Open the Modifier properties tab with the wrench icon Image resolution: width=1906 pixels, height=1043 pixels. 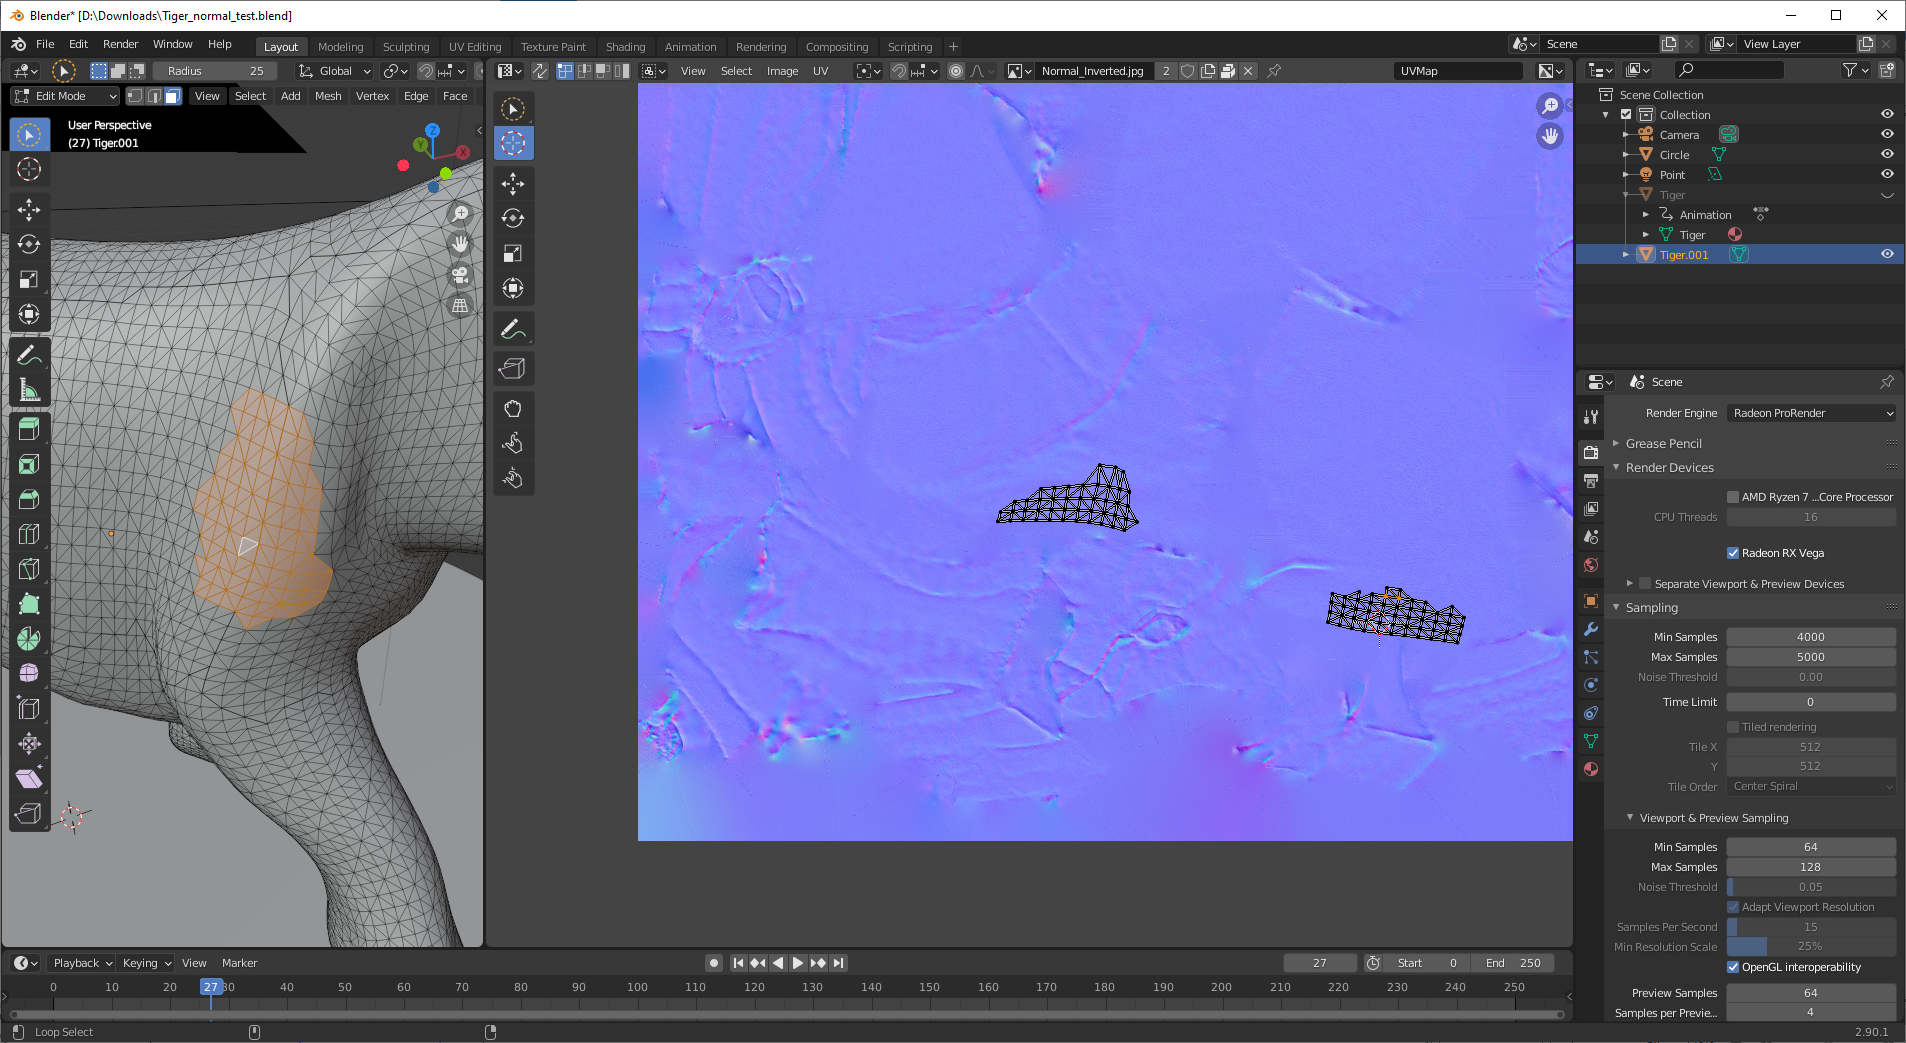tap(1591, 629)
